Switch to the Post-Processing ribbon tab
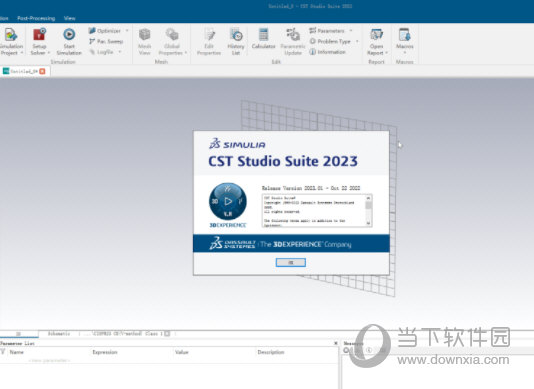The height and width of the screenshot is (389, 534). click(36, 18)
